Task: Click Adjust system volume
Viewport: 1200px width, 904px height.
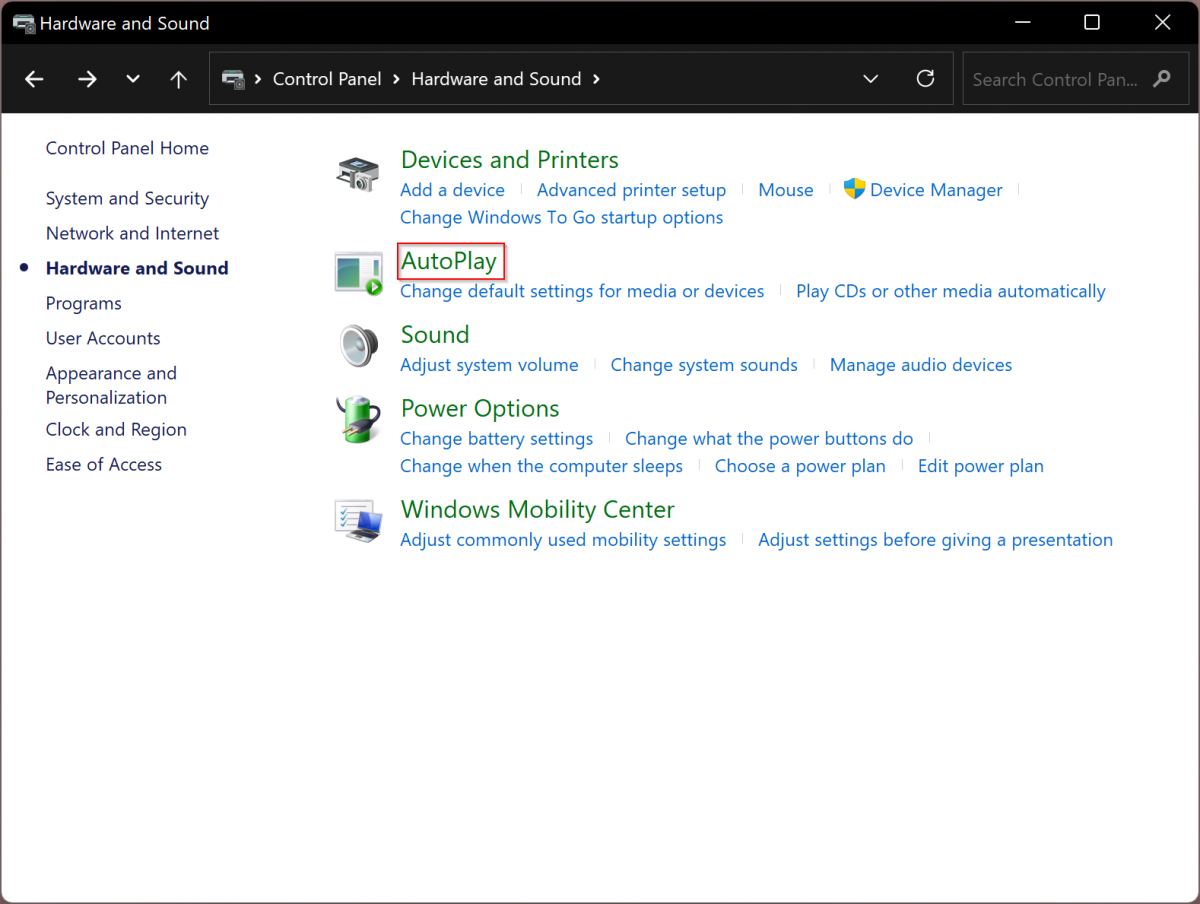Action: tap(489, 365)
